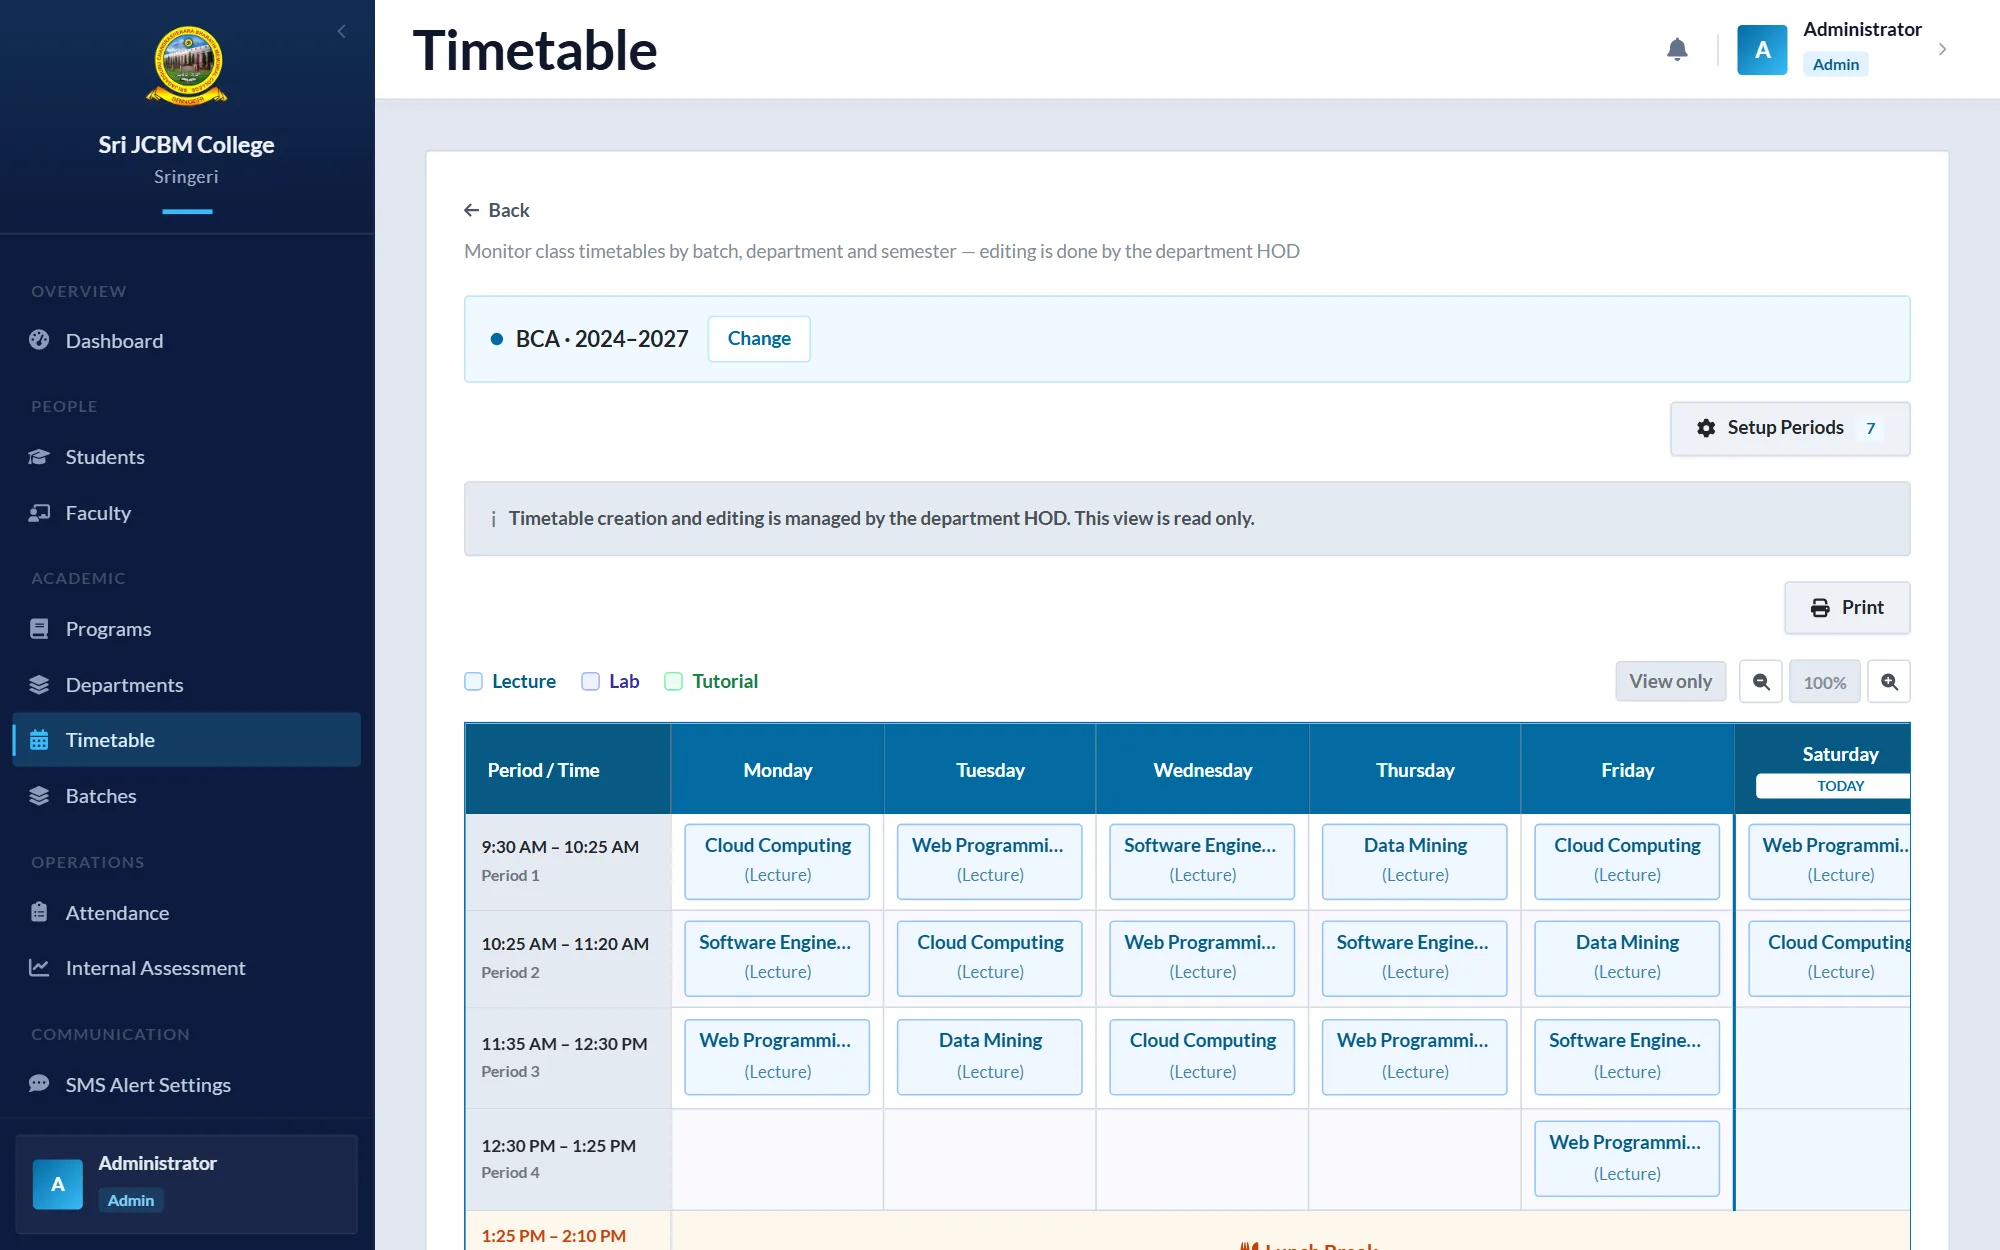2000x1250 pixels.
Task: Click the Timetable calendar icon
Action: point(39,740)
